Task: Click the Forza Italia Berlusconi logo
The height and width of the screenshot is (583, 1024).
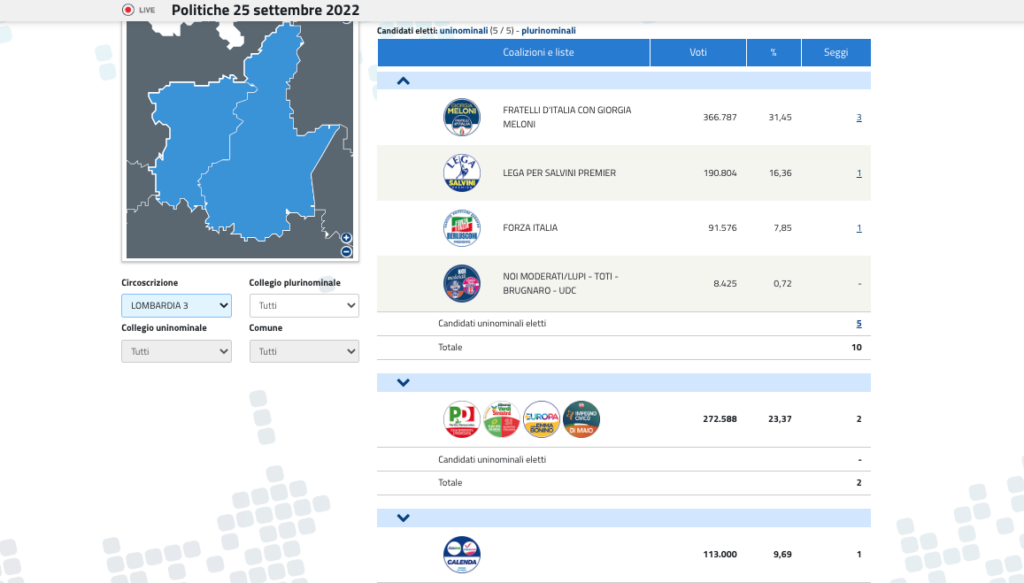Action: [462, 228]
